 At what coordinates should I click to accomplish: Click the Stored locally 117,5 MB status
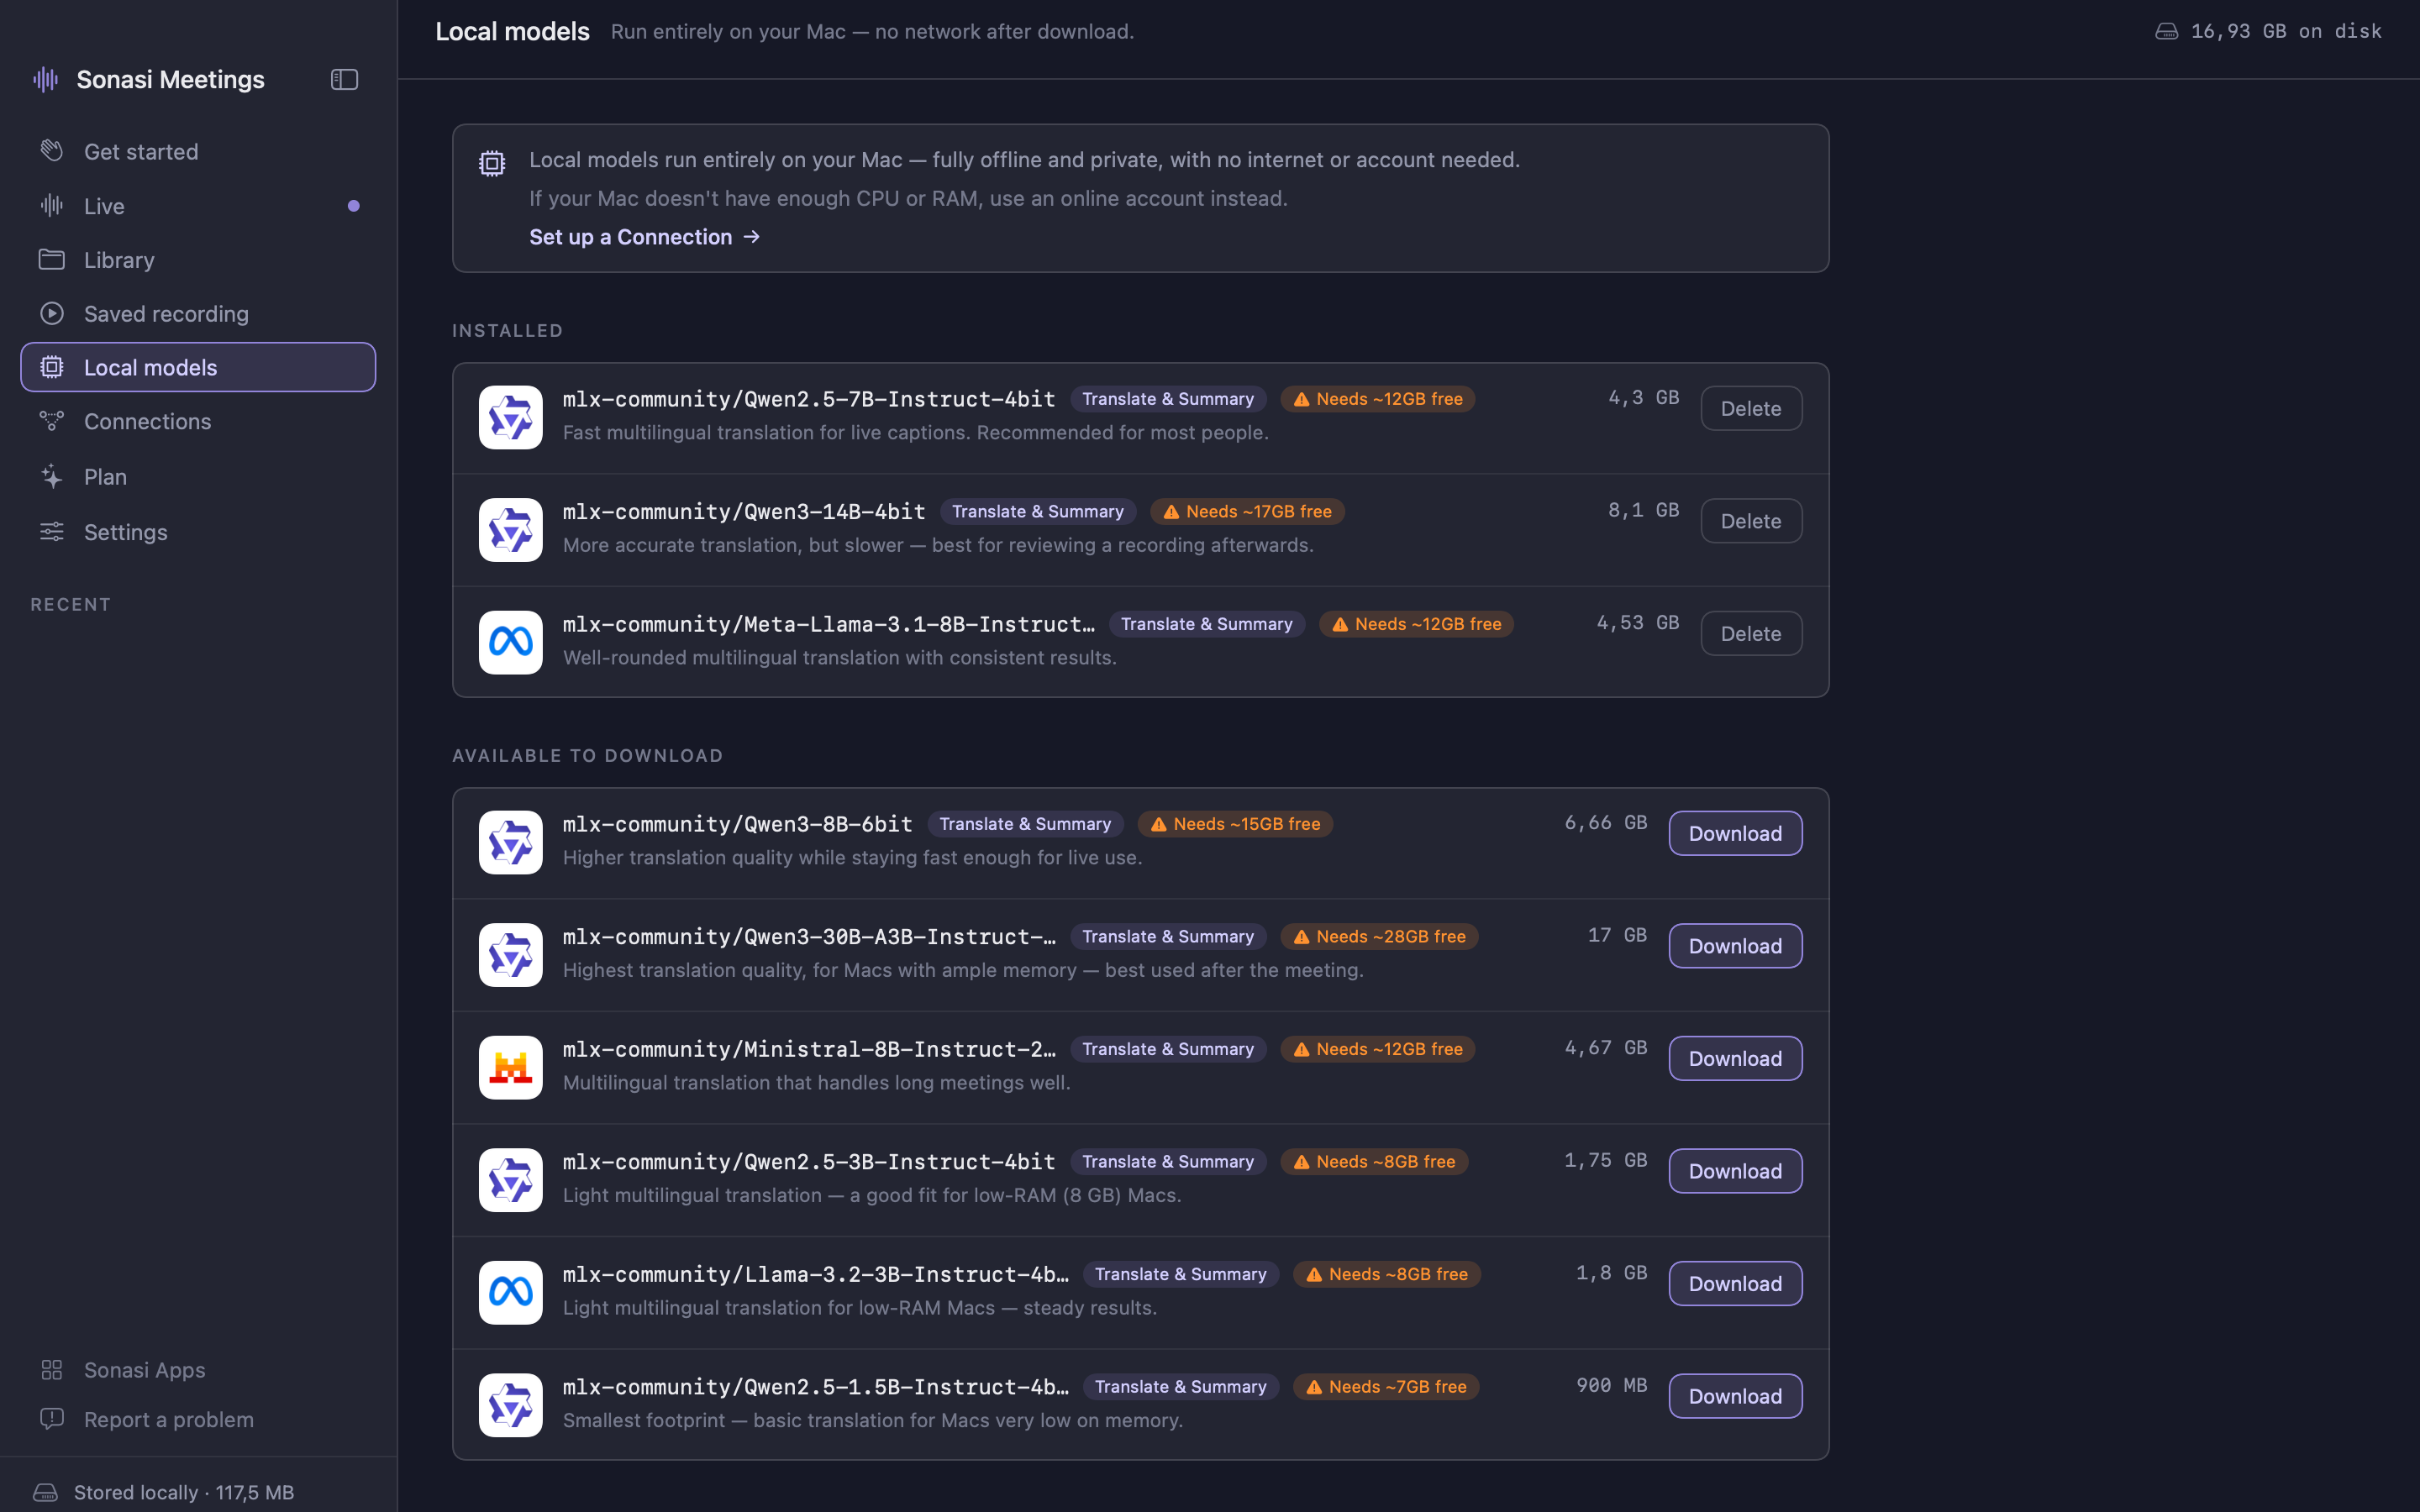pos(164,1492)
